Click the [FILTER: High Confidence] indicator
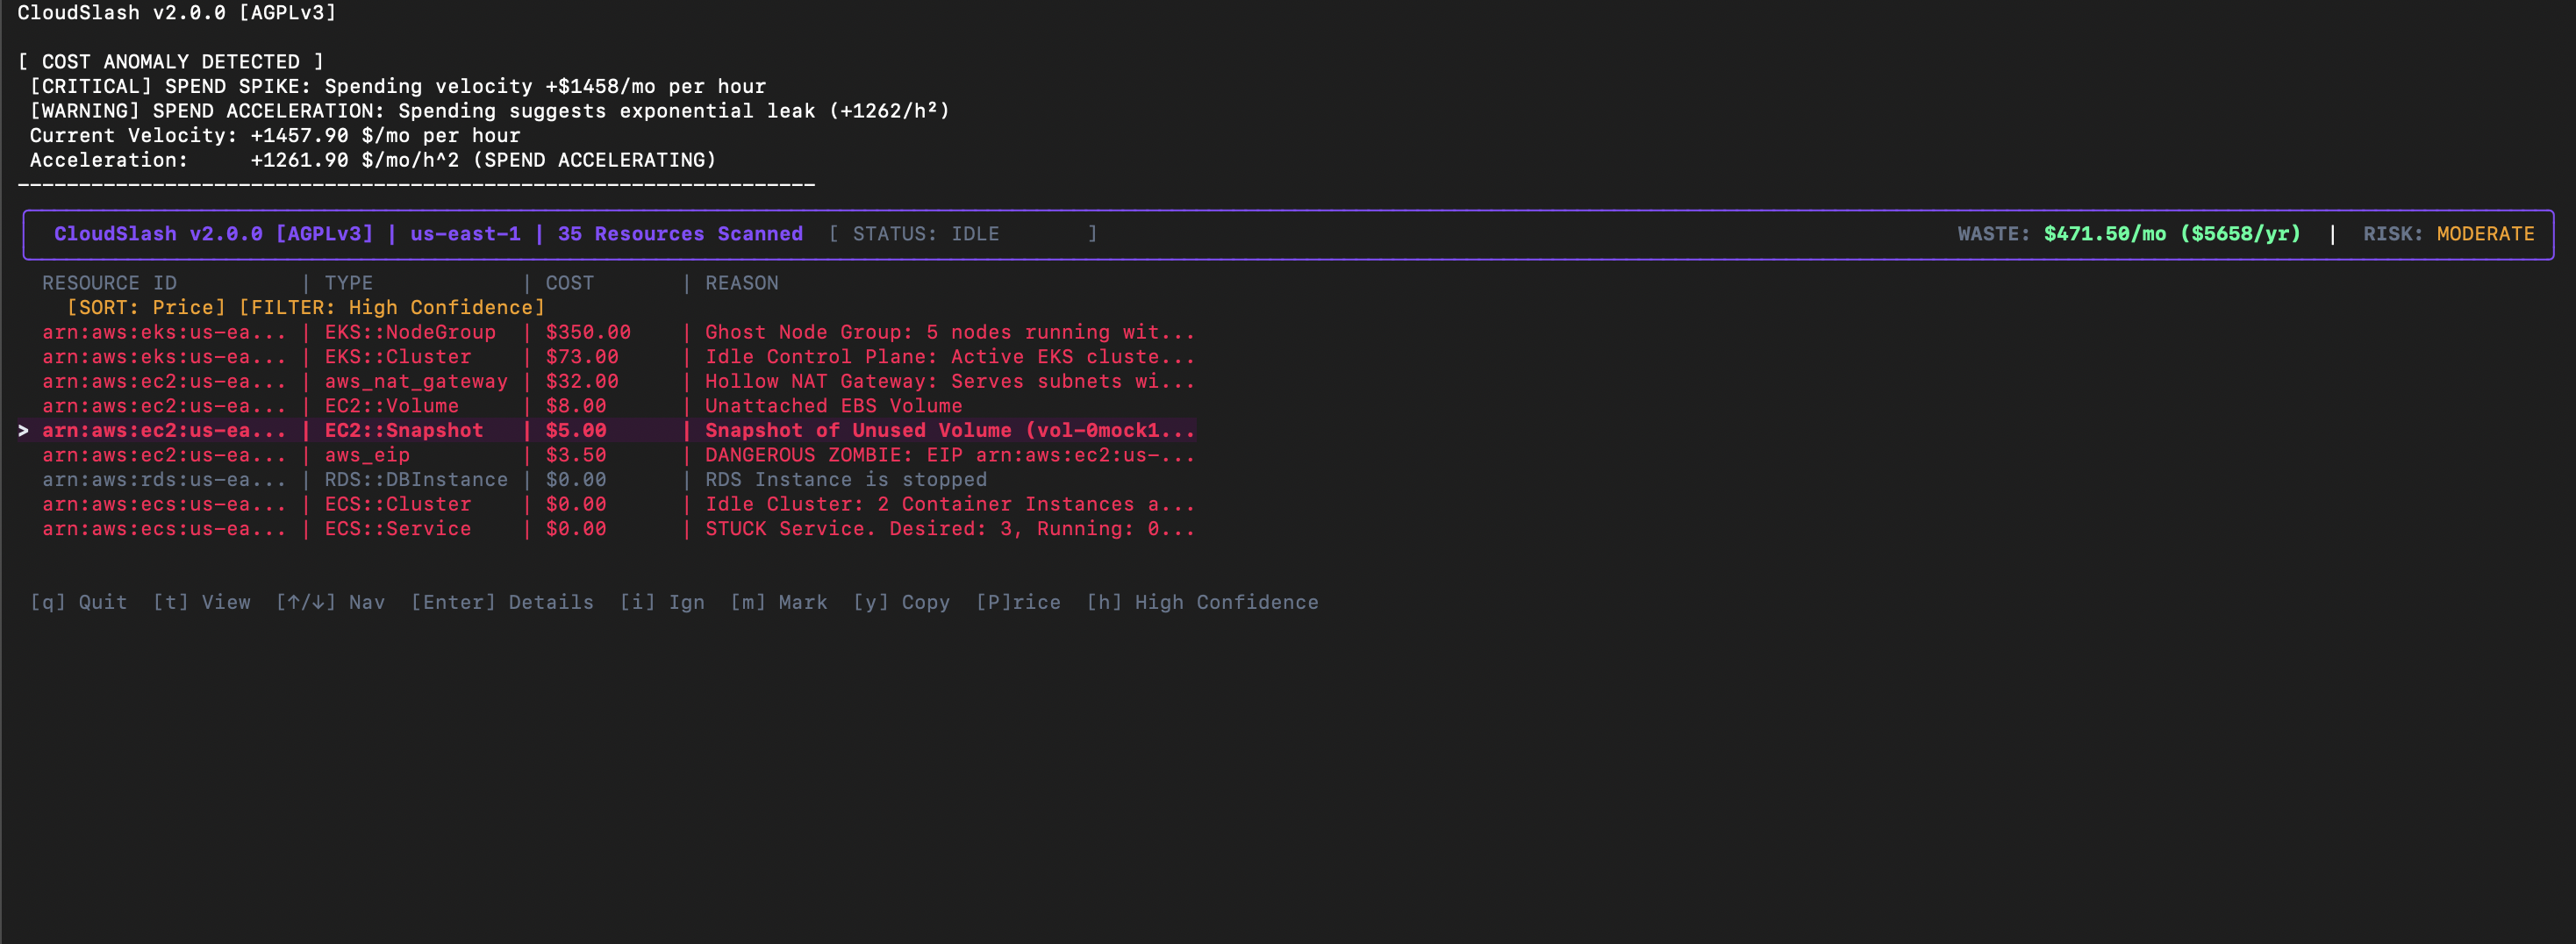 point(392,308)
